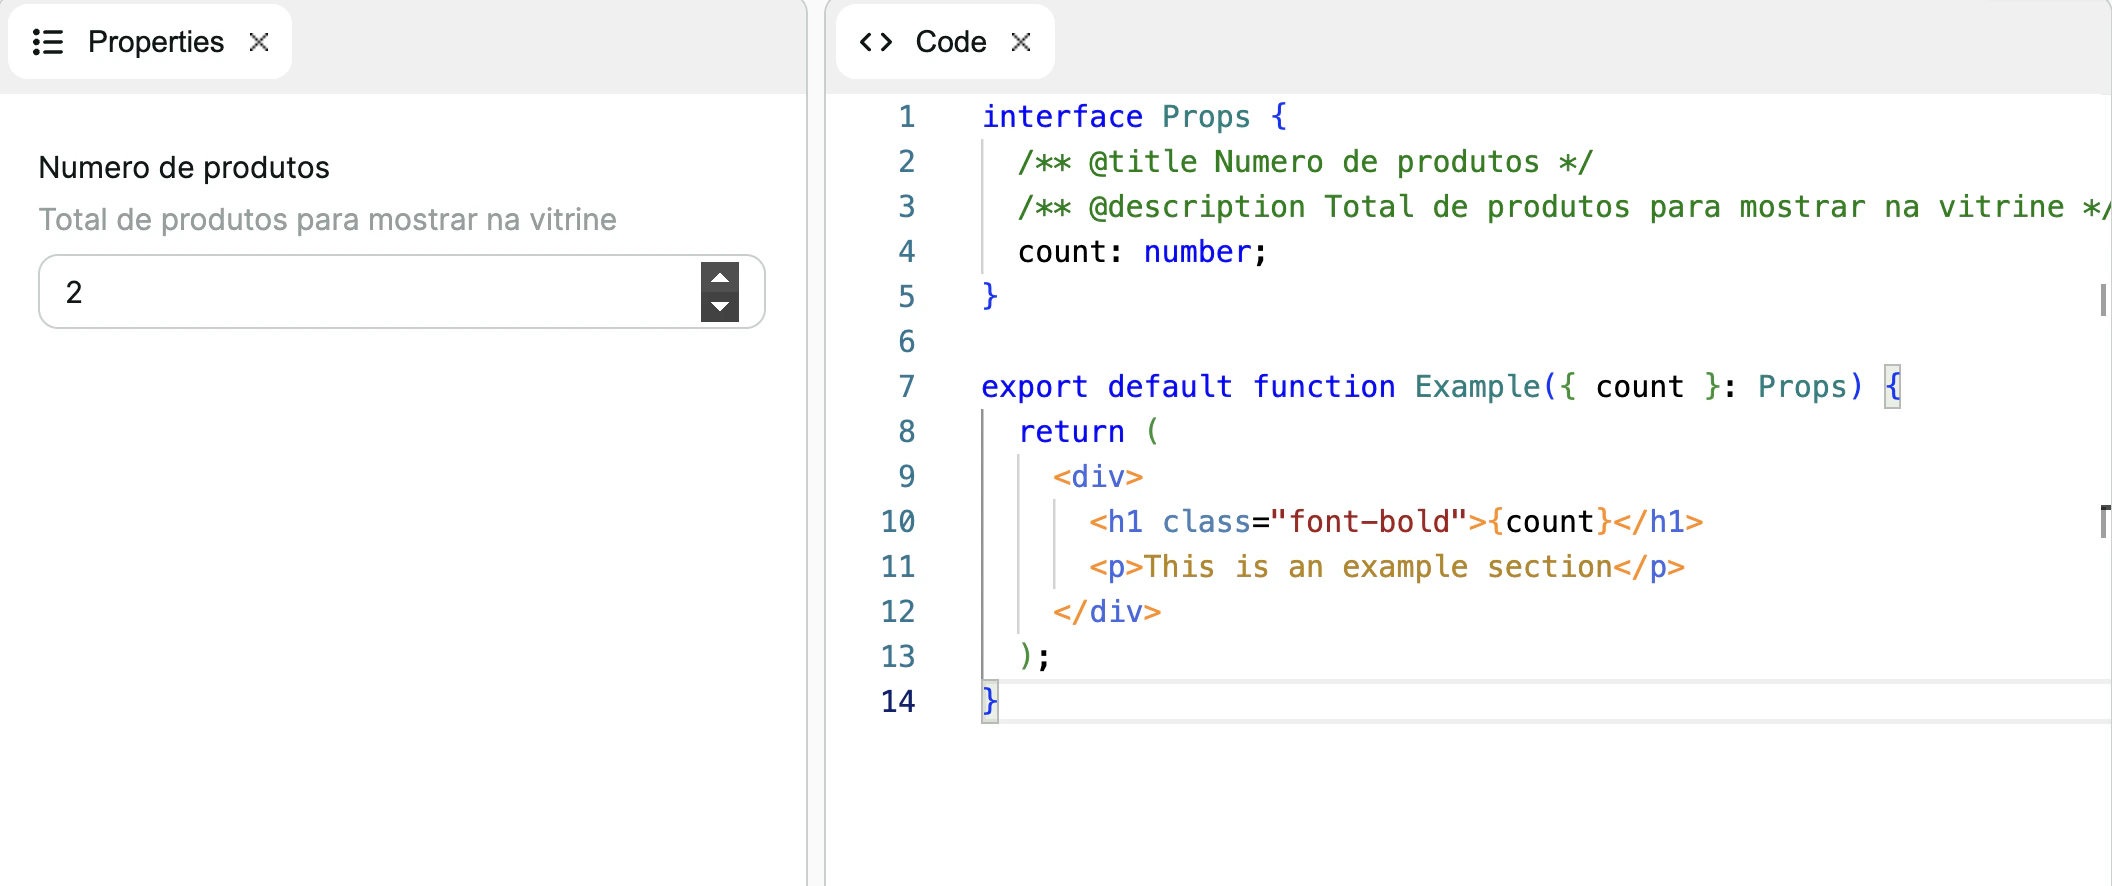
Task: Decrease product count with down arrow
Action: click(x=719, y=307)
